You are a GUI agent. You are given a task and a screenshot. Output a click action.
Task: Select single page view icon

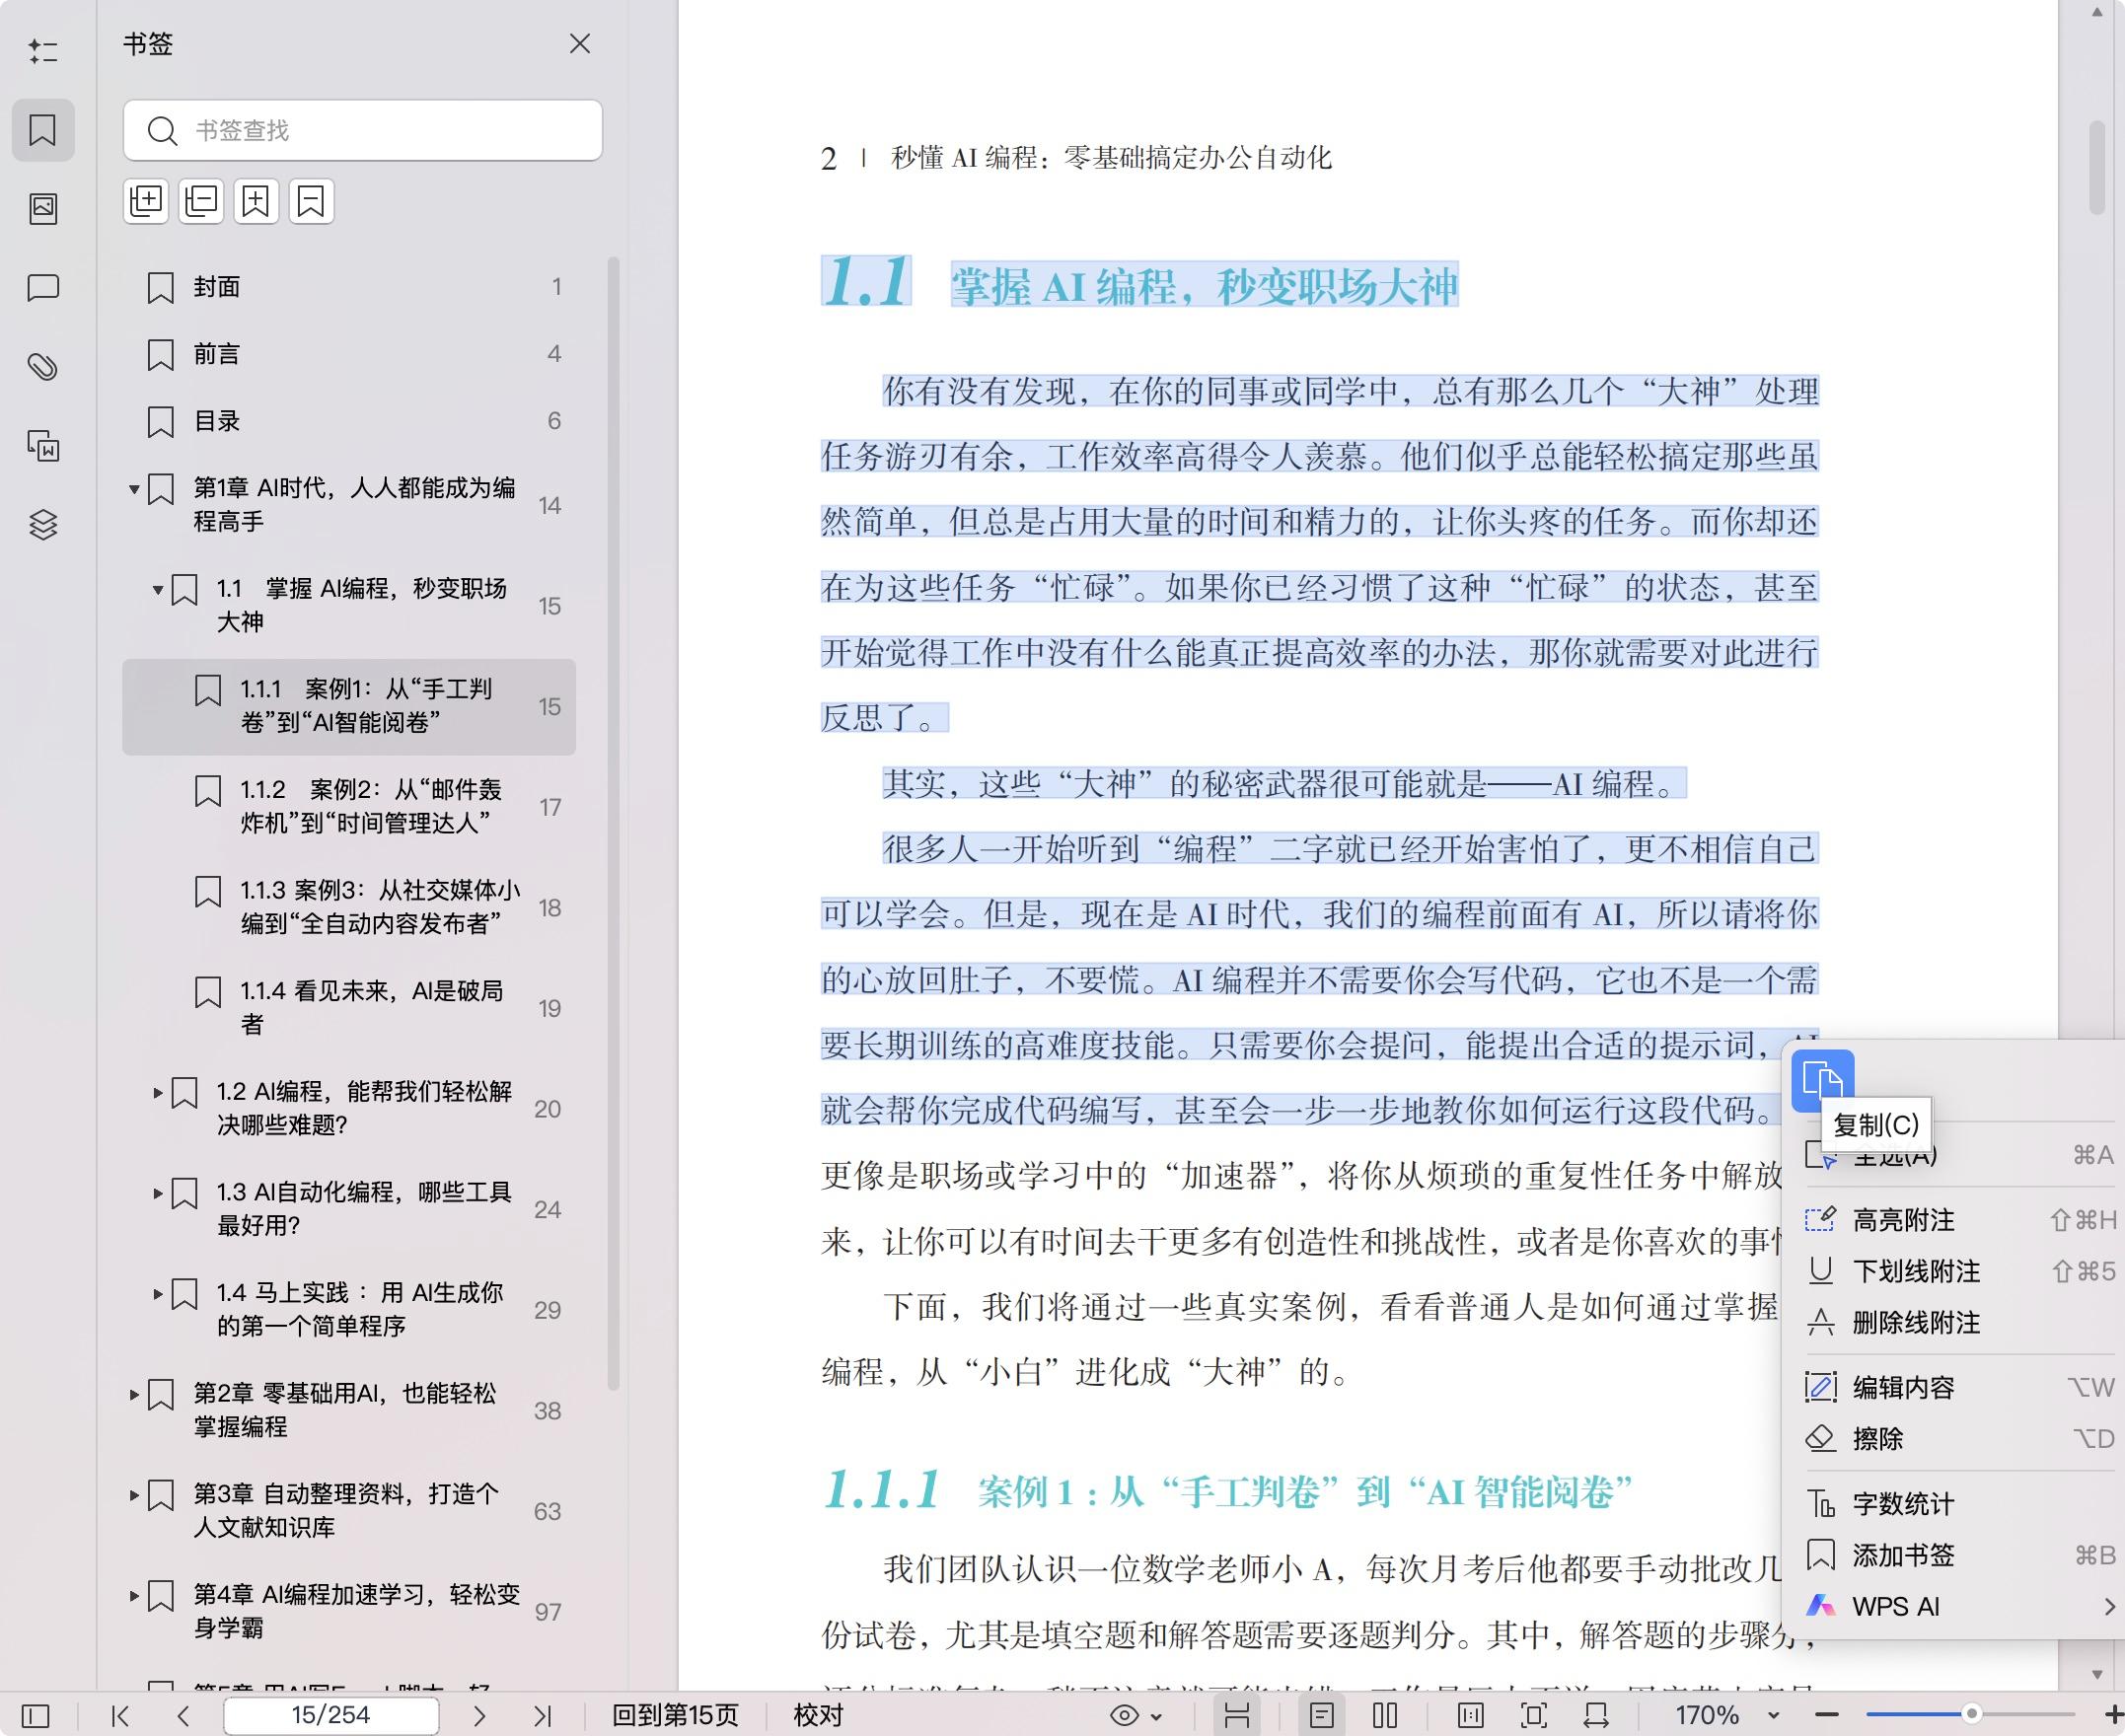click(x=1322, y=1716)
